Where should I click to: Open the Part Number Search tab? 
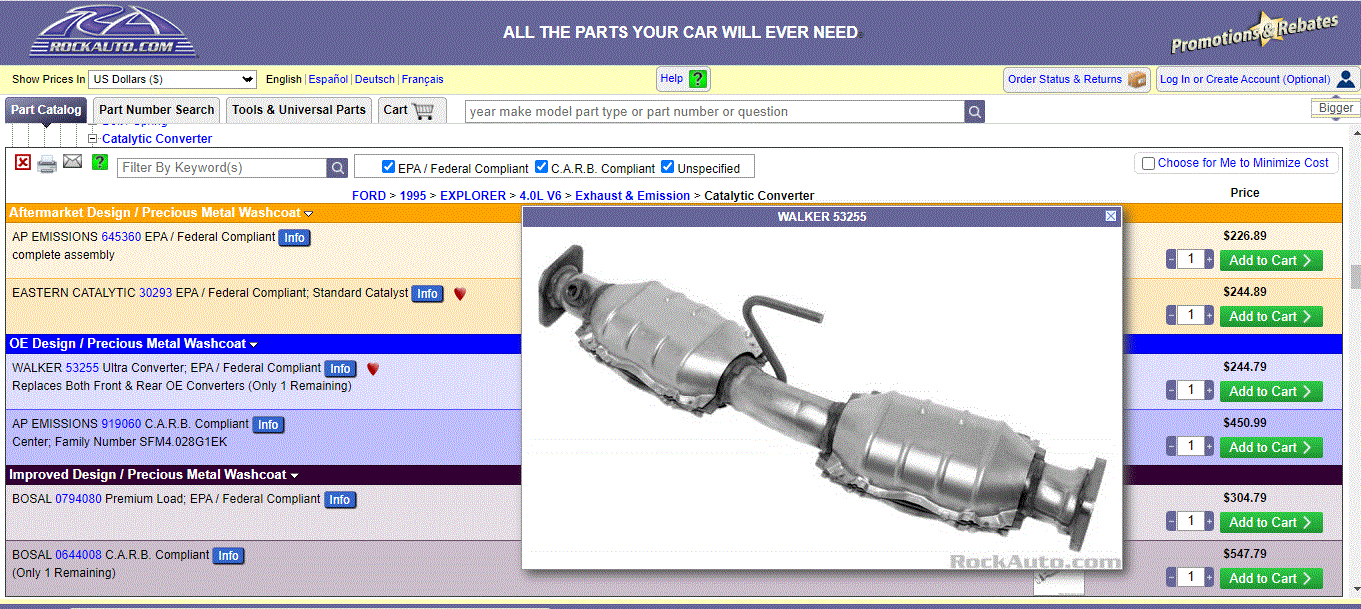pyautogui.click(x=156, y=110)
